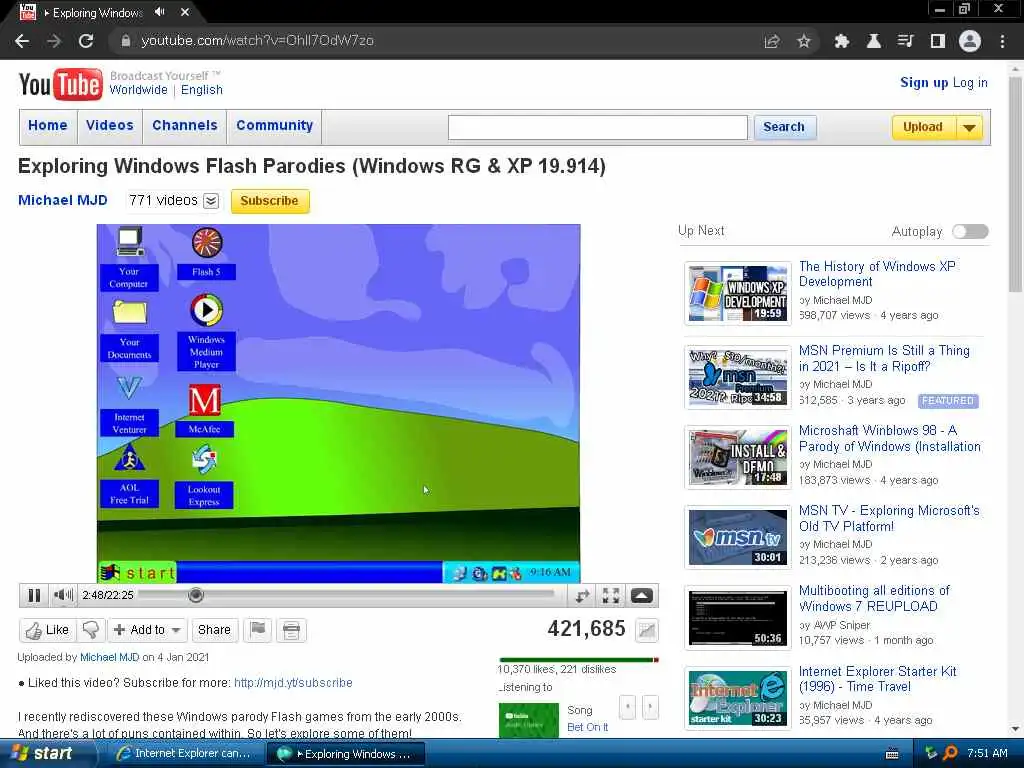Open the browser profile avatar
Image resolution: width=1024 pixels, height=768 pixels.
click(970, 41)
